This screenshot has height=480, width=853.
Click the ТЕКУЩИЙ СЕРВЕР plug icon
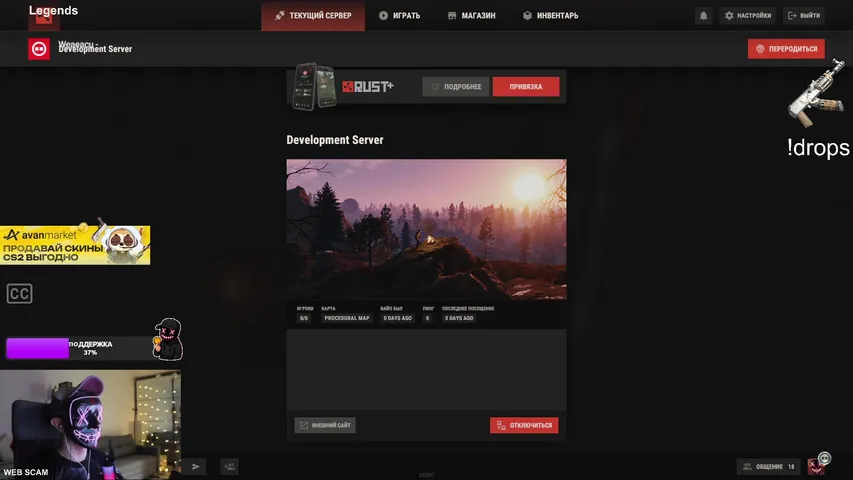280,15
